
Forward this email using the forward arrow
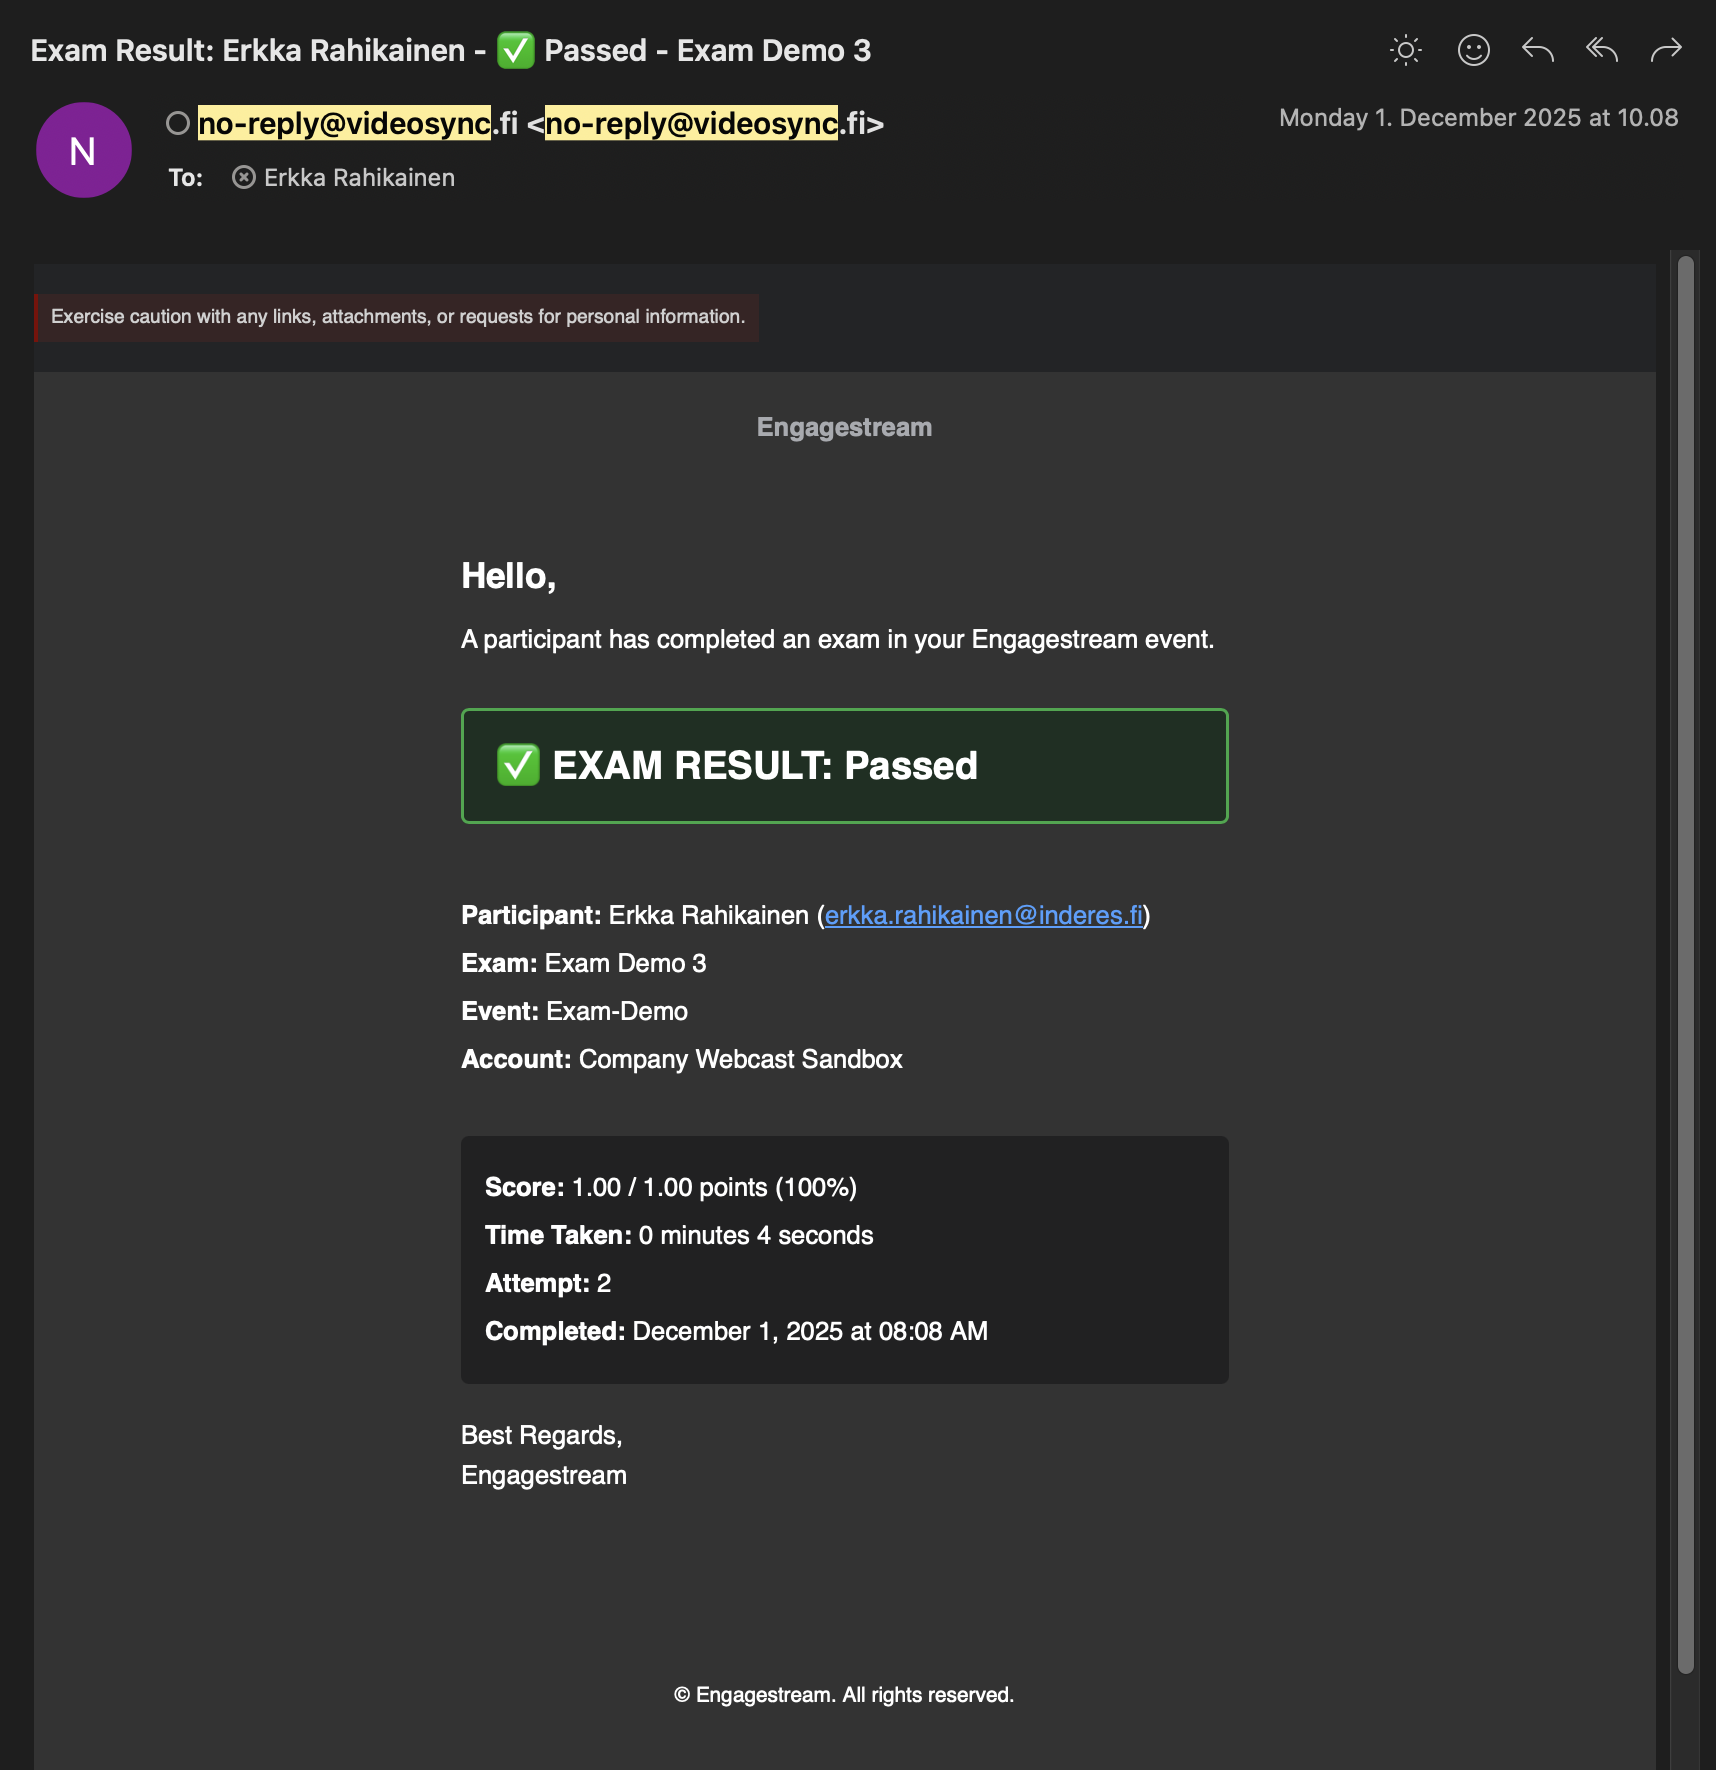pyautogui.click(x=1666, y=50)
